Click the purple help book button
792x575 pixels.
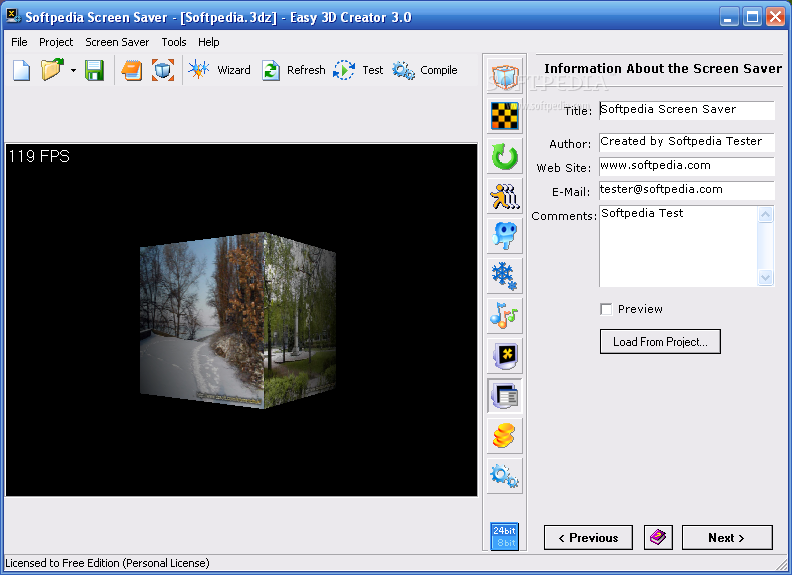[658, 538]
